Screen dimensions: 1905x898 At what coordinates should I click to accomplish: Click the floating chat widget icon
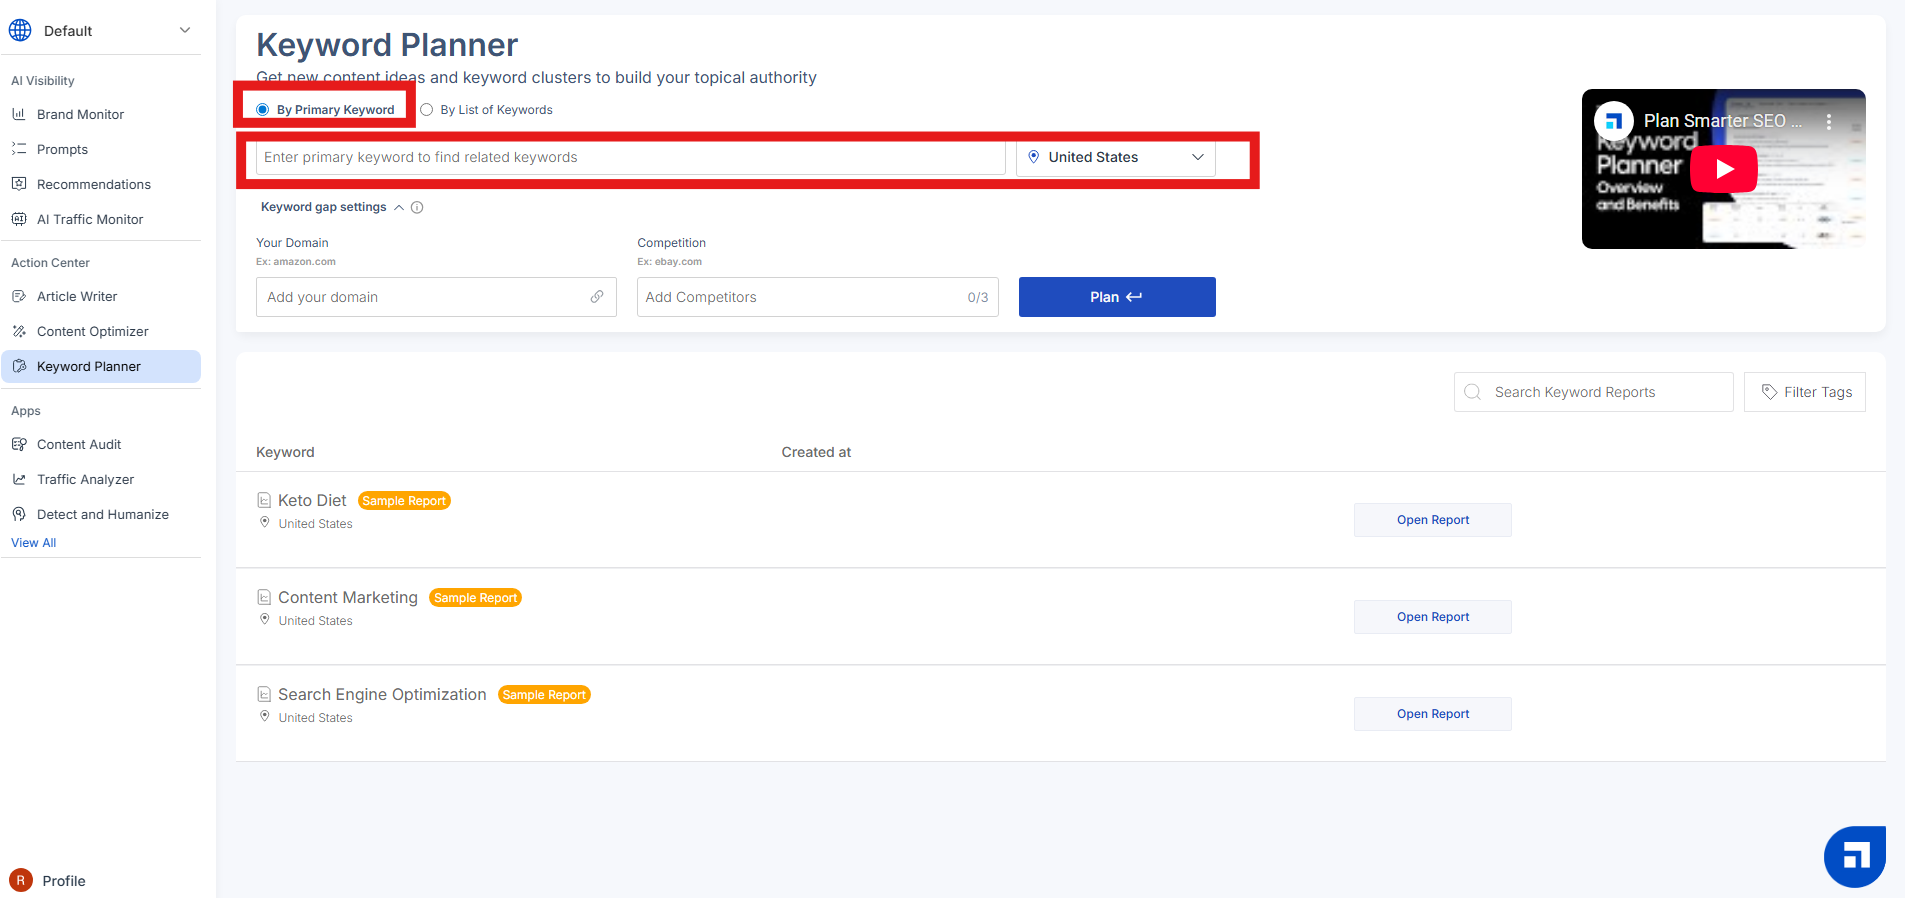1854,856
